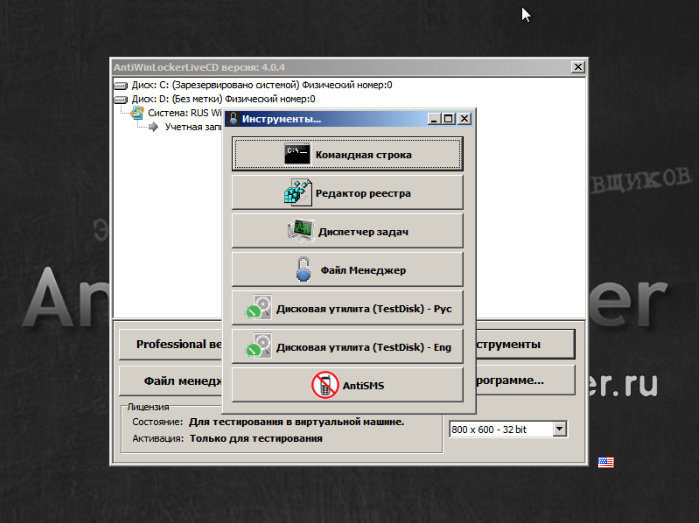
Task: Select the Диск: D: (Без метки) row
Action: (223, 99)
